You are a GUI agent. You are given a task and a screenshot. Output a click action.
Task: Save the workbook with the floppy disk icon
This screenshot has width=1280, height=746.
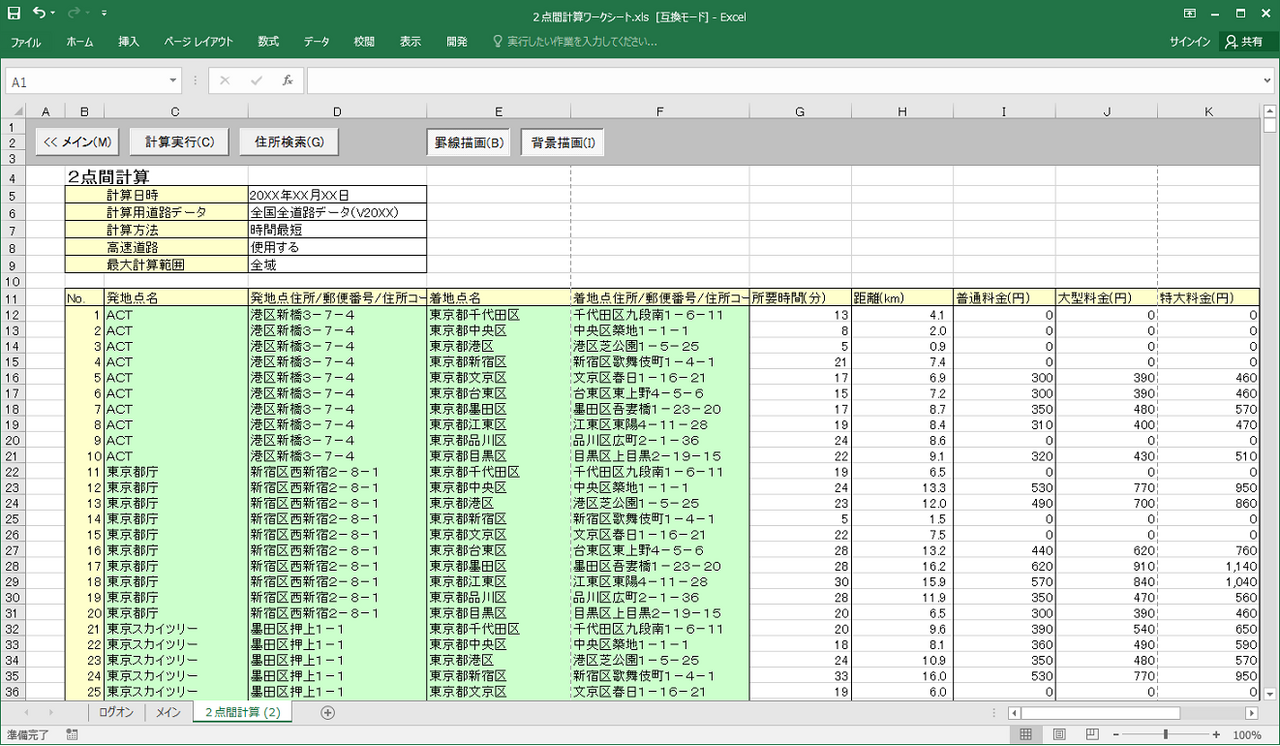(x=15, y=14)
